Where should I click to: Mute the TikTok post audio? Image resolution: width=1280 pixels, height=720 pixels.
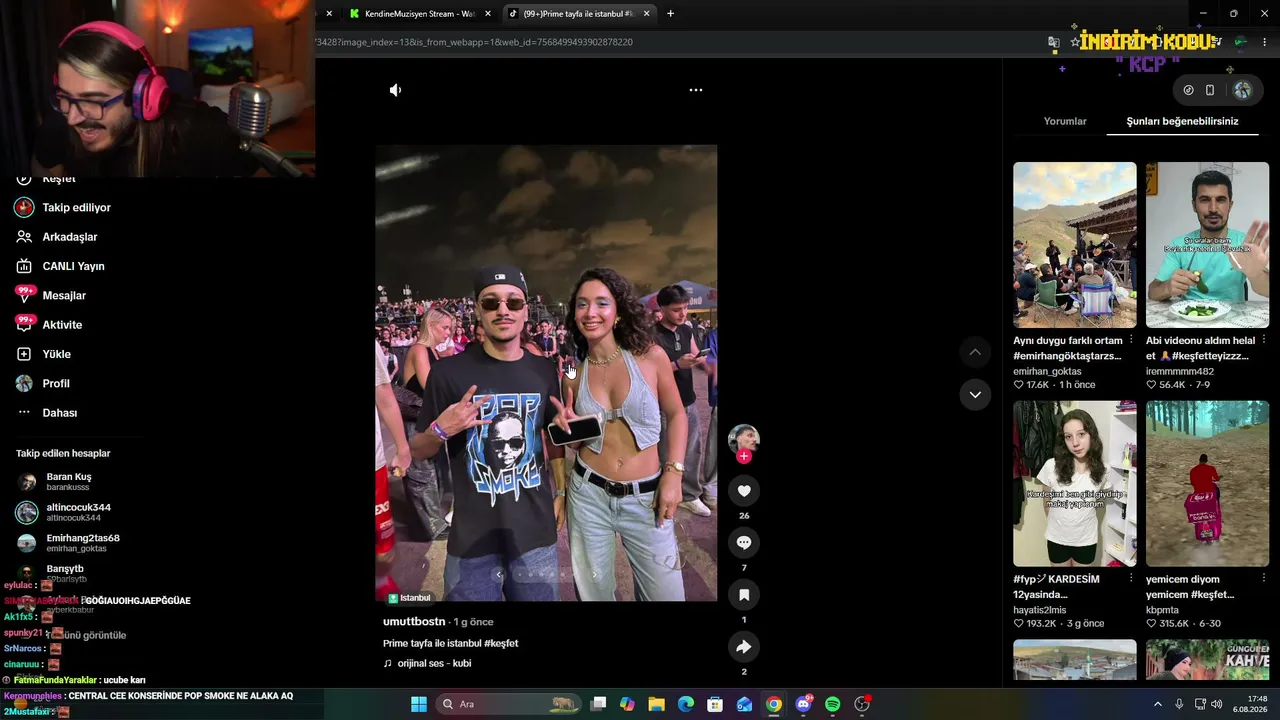coord(396,90)
